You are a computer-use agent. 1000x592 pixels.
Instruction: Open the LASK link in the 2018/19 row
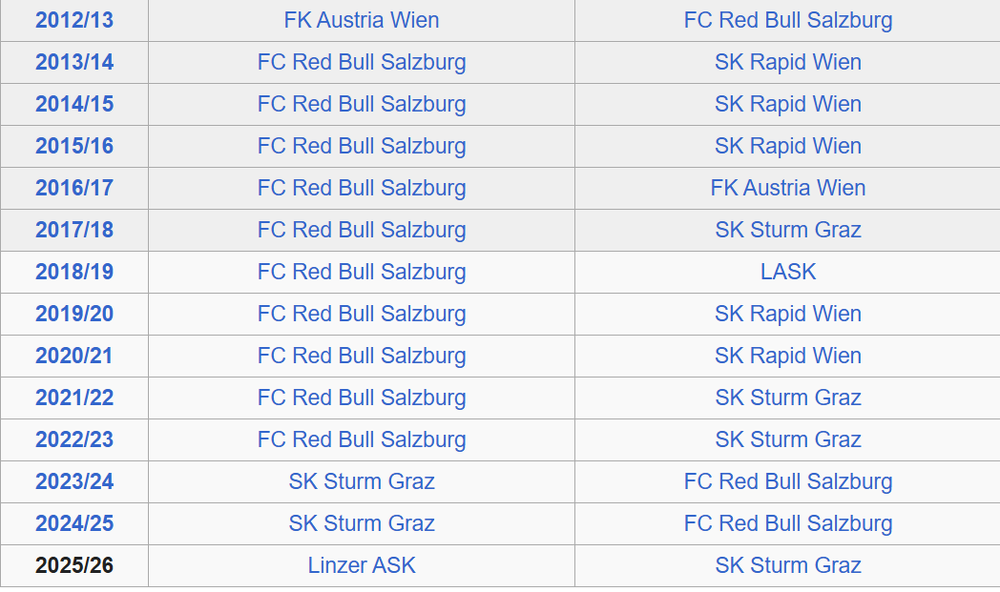click(788, 272)
